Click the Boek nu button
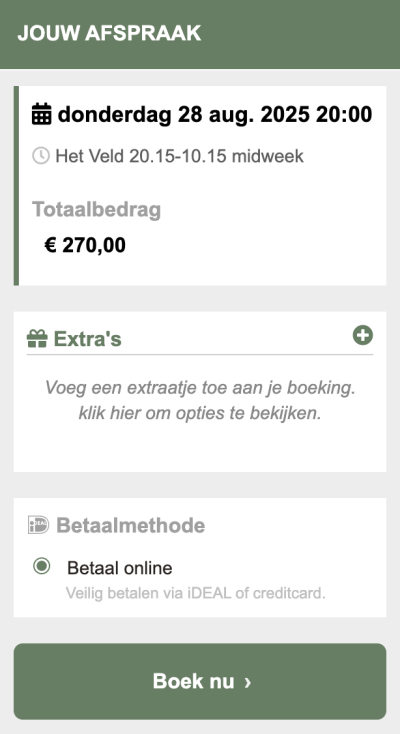The height and width of the screenshot is (734, 400). pos(200,681)
